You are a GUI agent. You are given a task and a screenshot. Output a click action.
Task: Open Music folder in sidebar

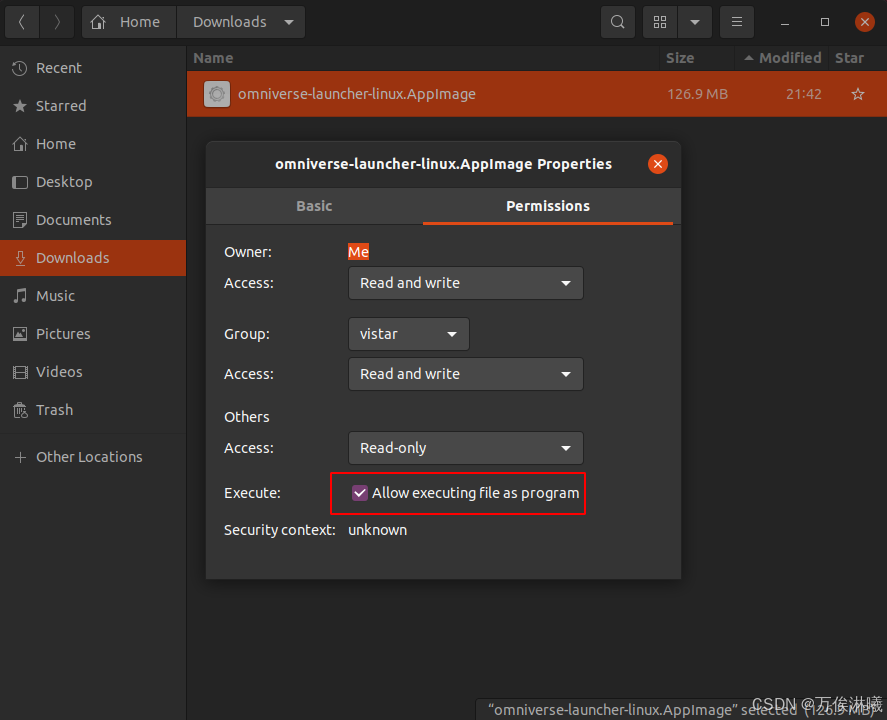93,296
